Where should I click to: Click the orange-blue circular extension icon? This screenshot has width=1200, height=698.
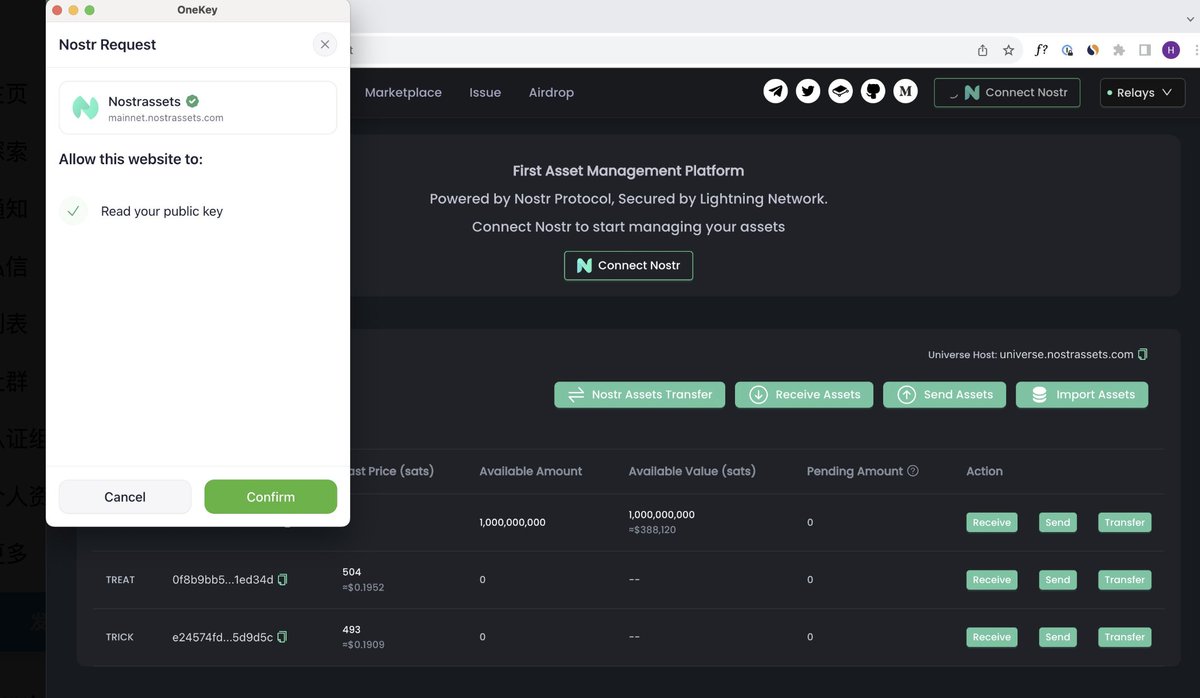pyautogui.click(x=1093, y=50)
